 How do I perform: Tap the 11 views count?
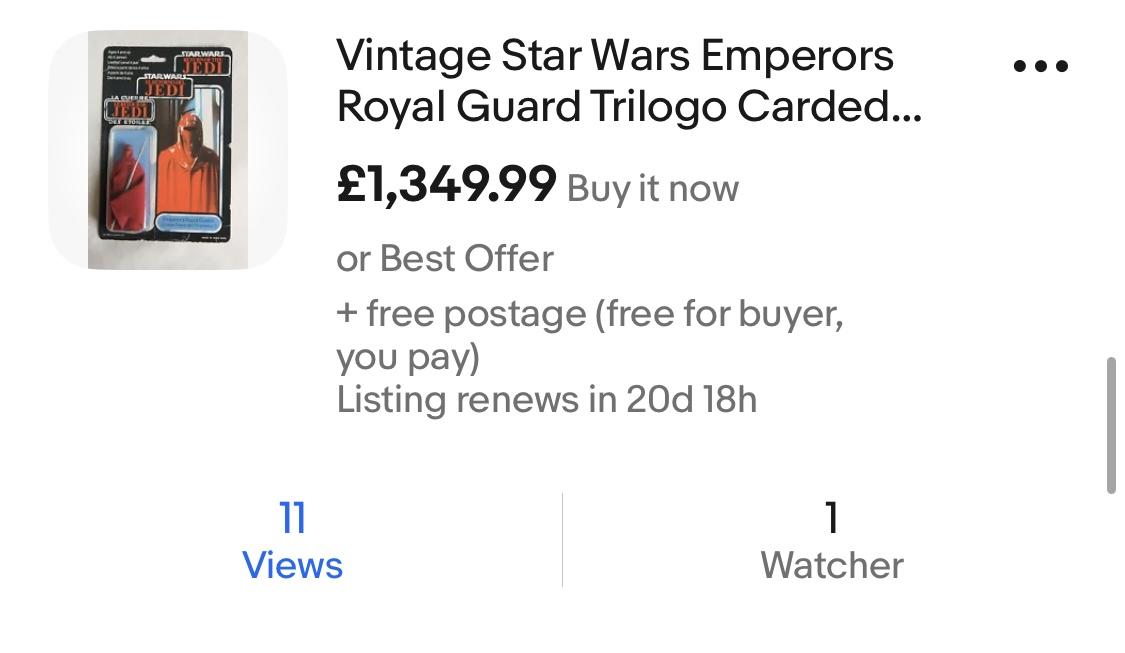tap(292, 518)
